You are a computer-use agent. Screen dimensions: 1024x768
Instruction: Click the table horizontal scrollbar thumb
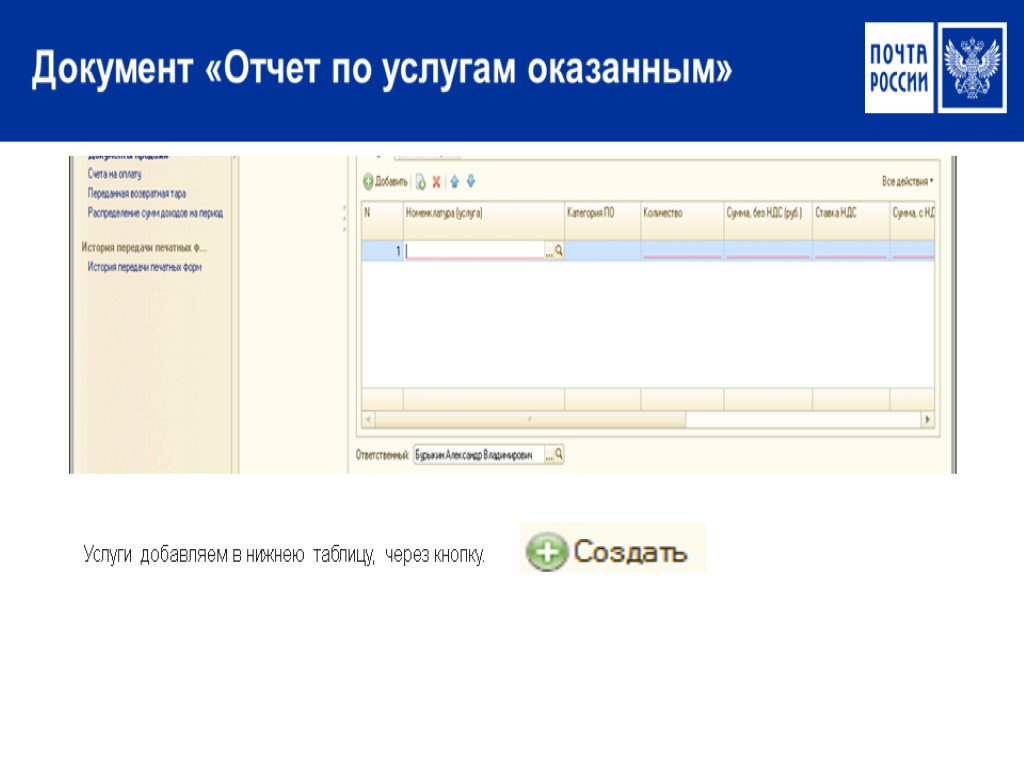(x=530, y=419)
